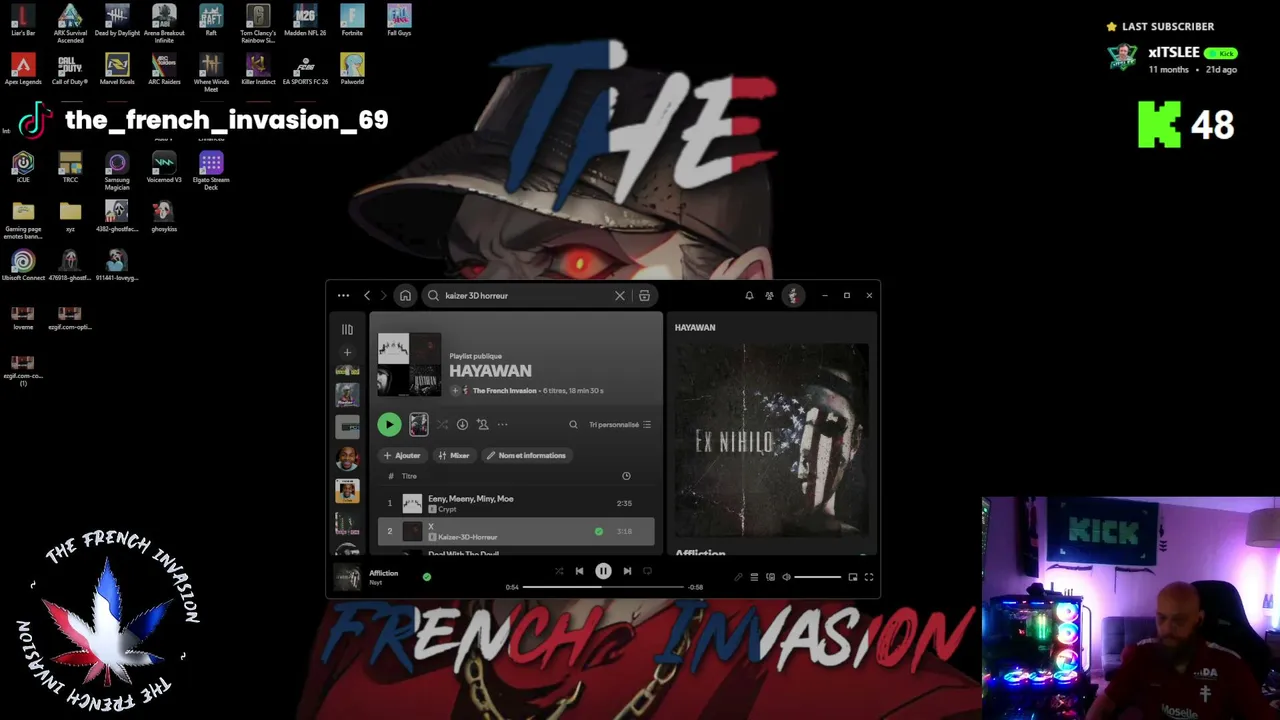The height and width of the screenshot is (720, 1280).
Task: Toggle repeat in the player bar
Action: (647, 572)
